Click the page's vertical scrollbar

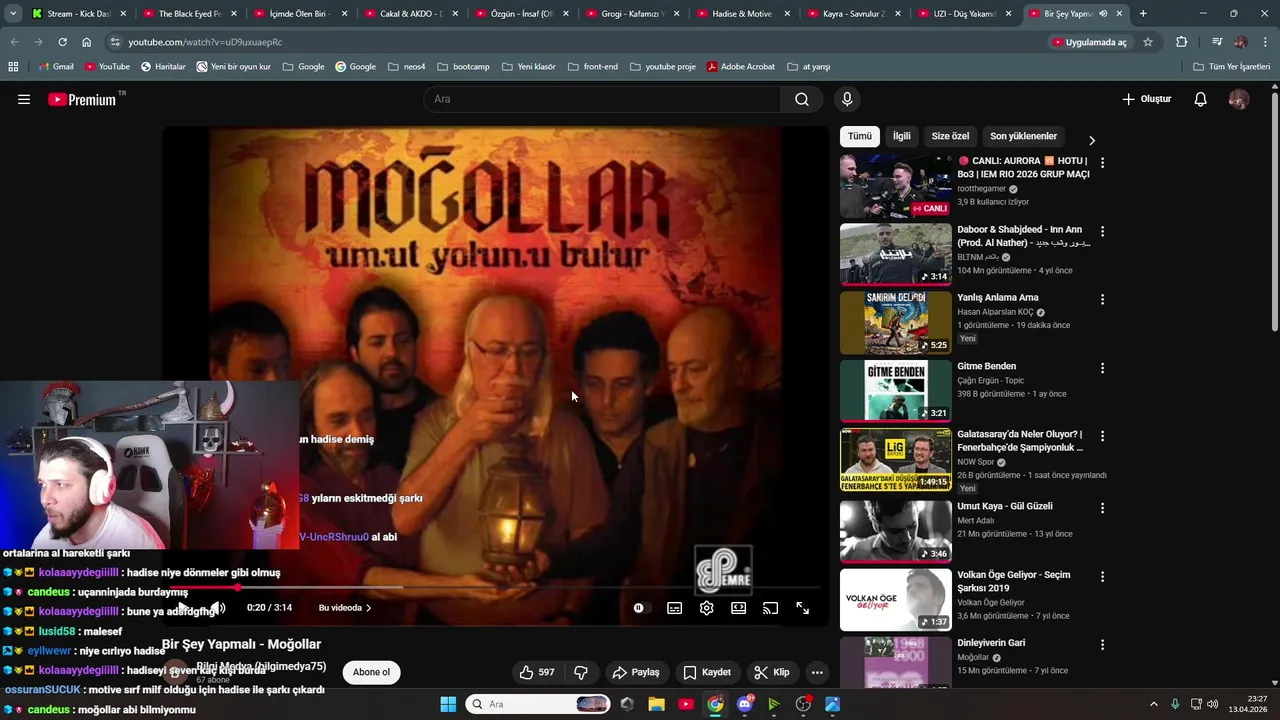[1274, 210]
